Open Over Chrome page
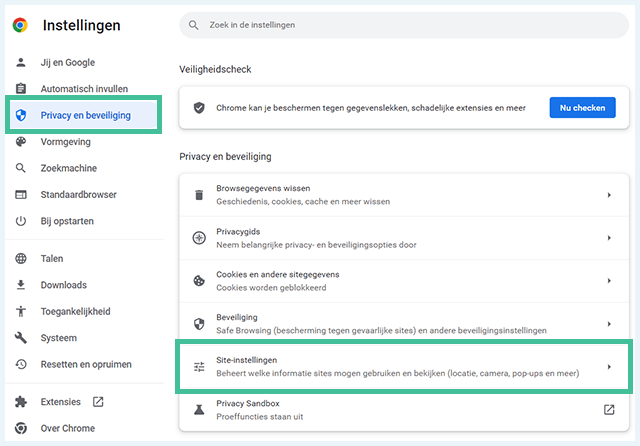The width and height of the screenshot is (640, 446). pos(68,428)
